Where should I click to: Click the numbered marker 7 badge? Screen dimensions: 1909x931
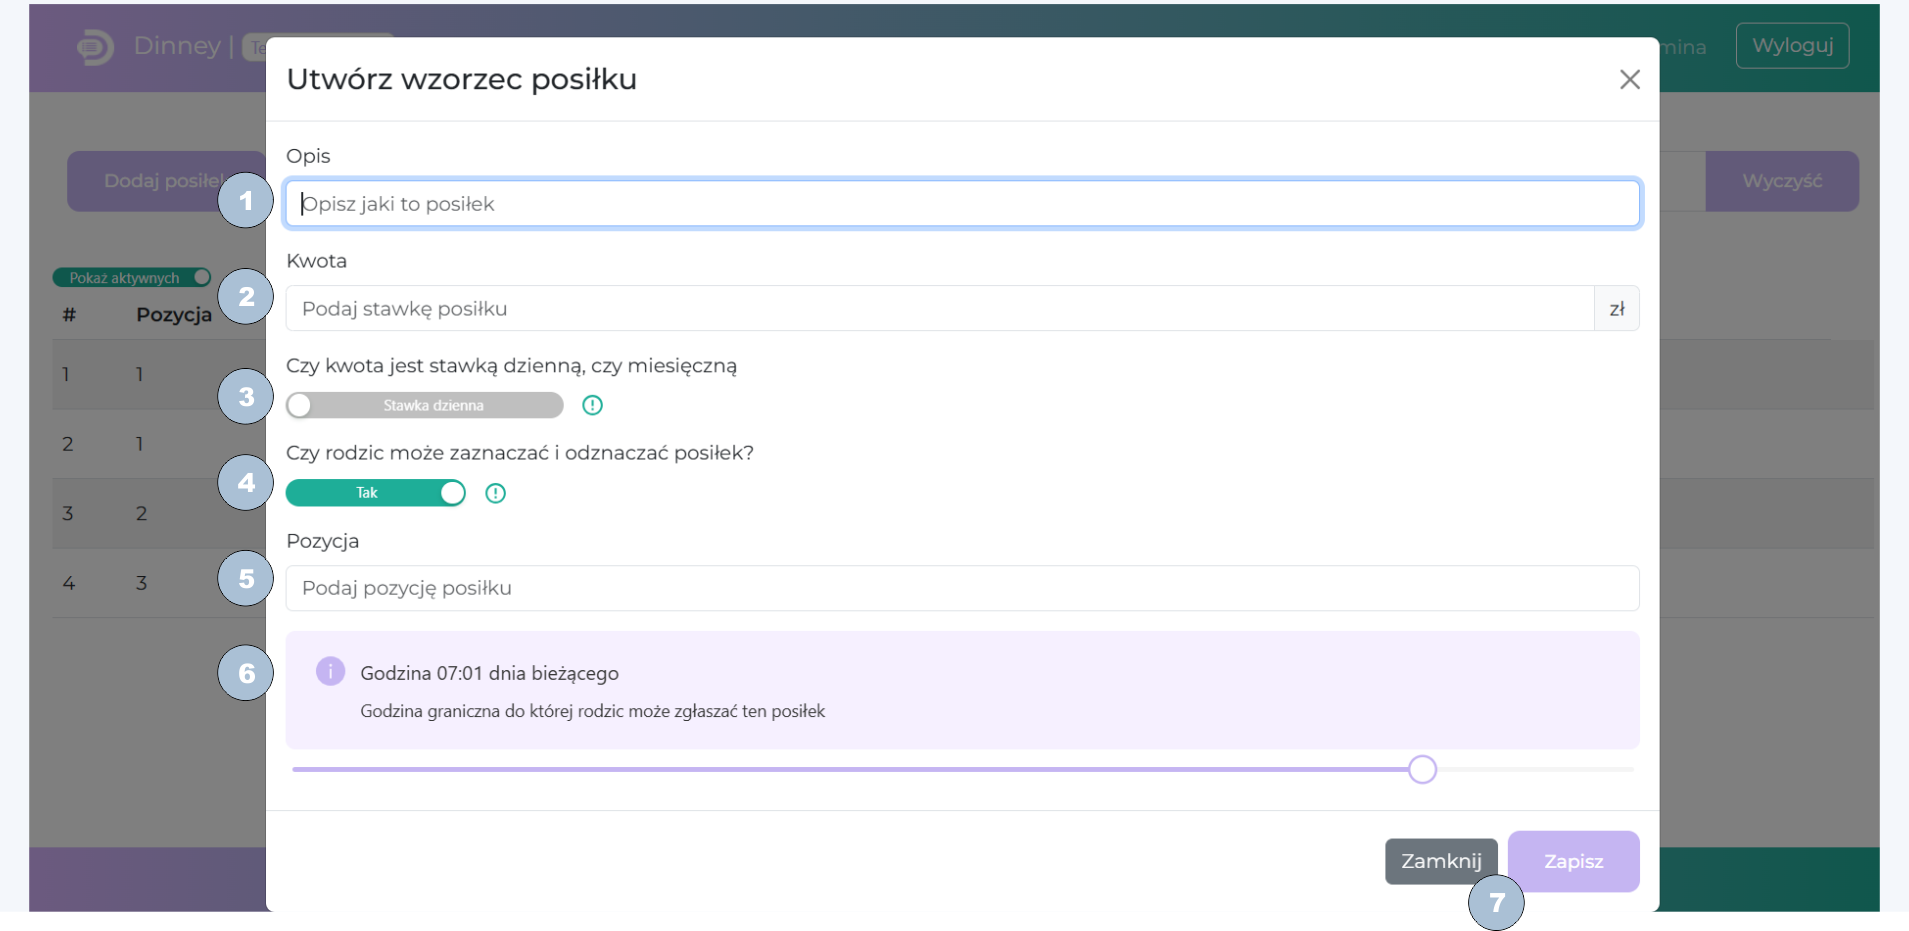point(1495,903)
